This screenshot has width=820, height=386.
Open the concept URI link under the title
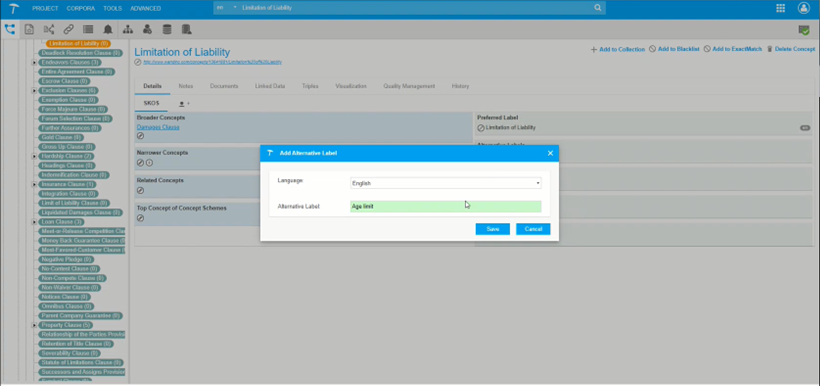[x=212, y=62]
